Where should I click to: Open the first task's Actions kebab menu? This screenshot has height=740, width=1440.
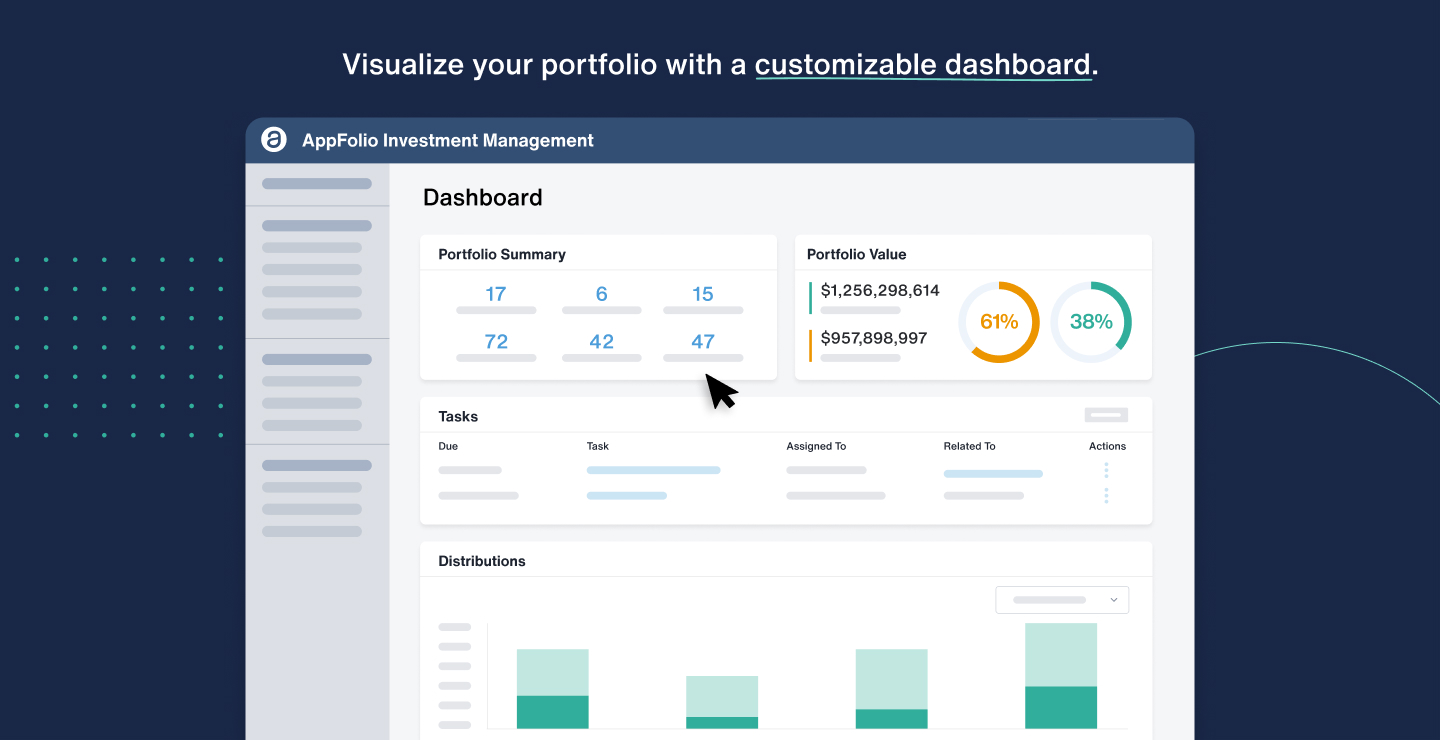(x=1106, y=470)
